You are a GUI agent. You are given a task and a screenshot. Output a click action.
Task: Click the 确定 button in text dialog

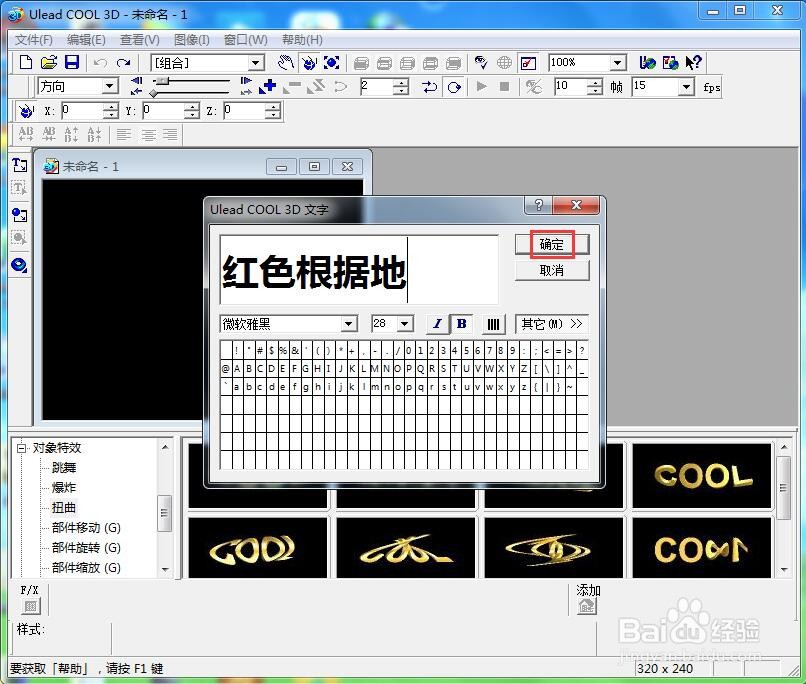coord(552,244)
